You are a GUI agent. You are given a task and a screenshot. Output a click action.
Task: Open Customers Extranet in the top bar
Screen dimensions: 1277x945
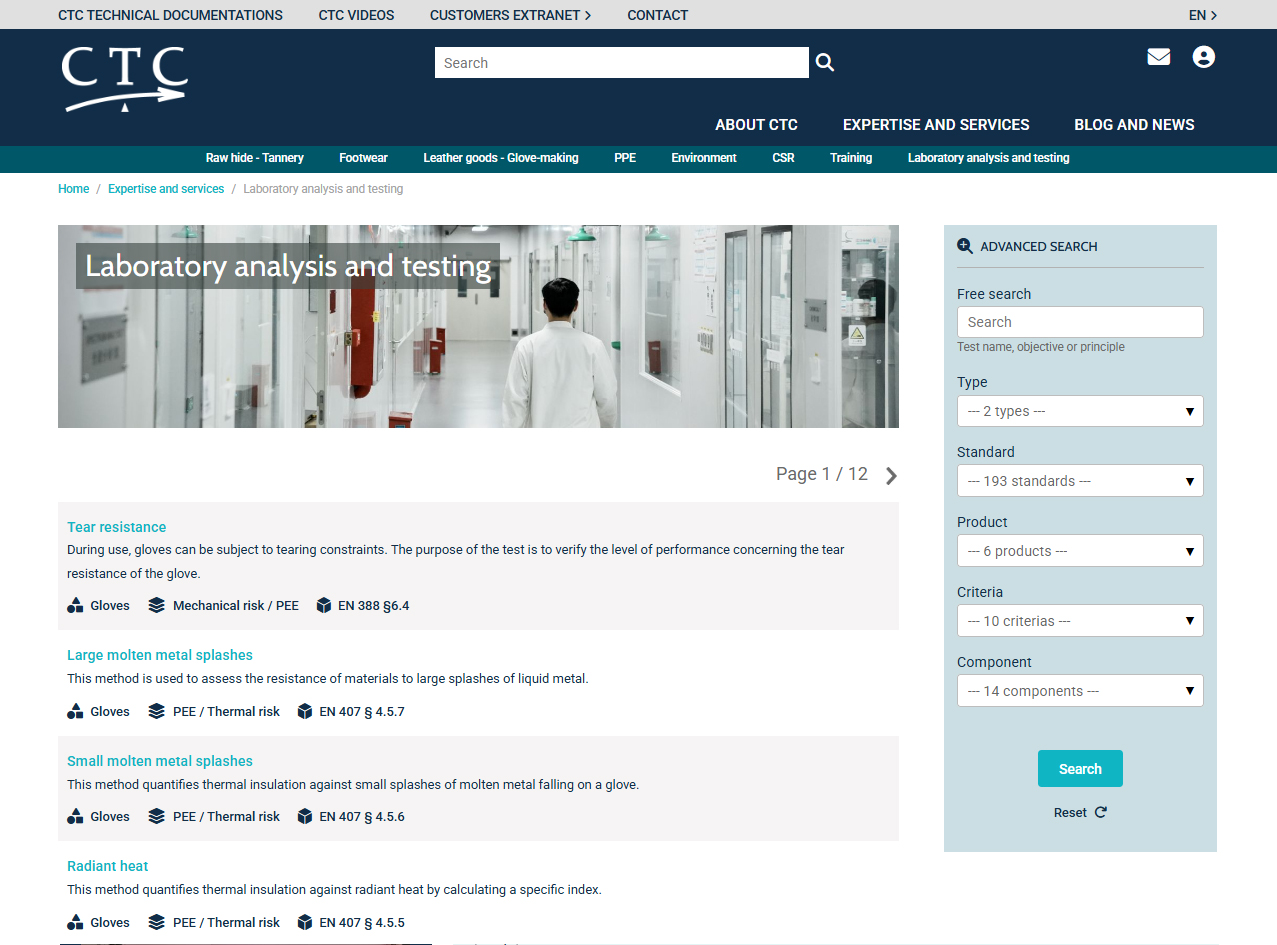point(510,15)
